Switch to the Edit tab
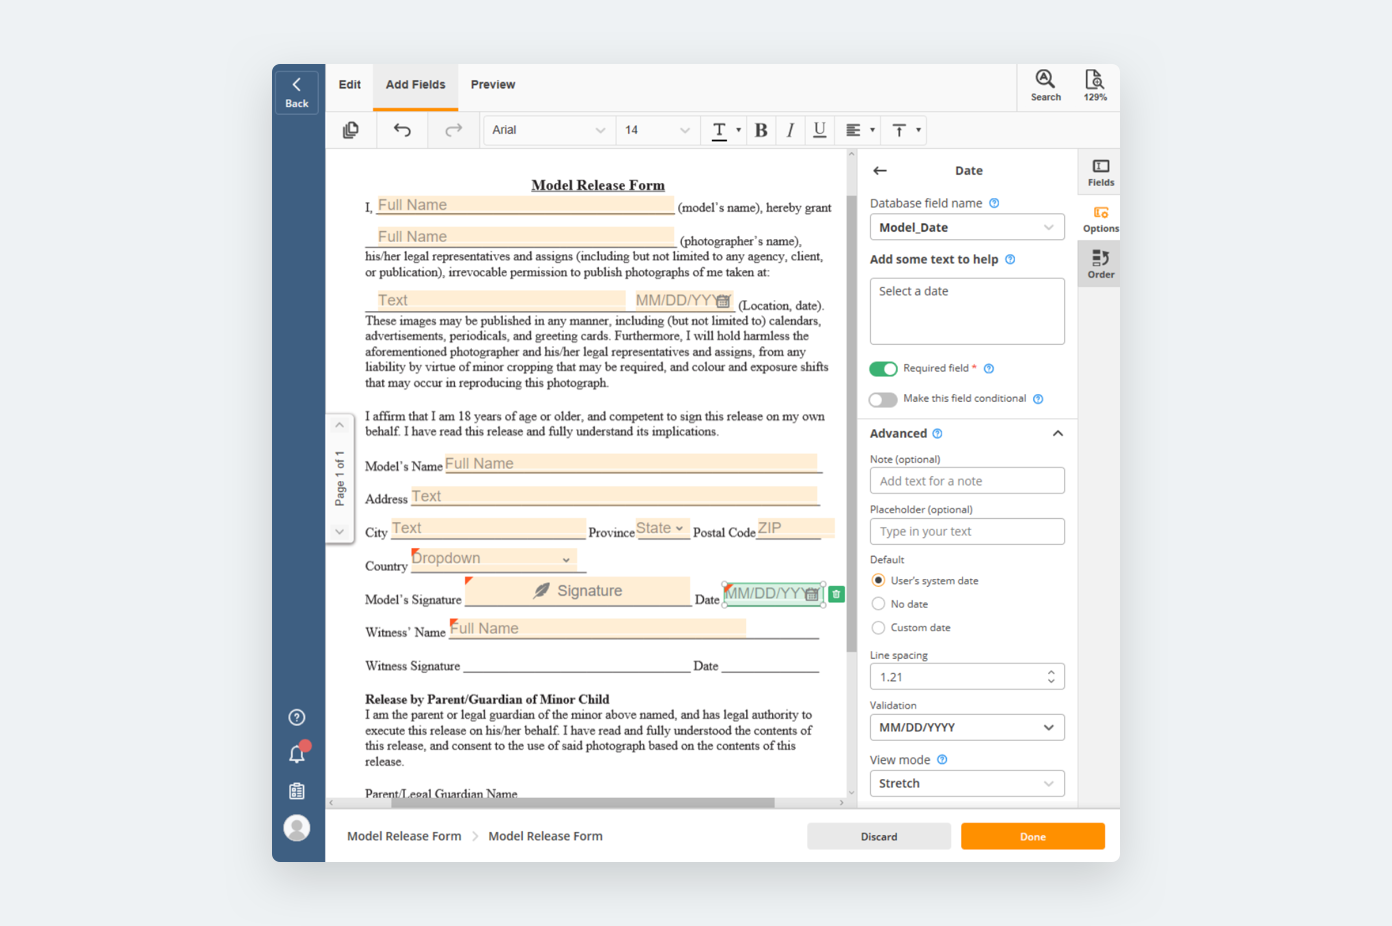 (x=349, y=85)
